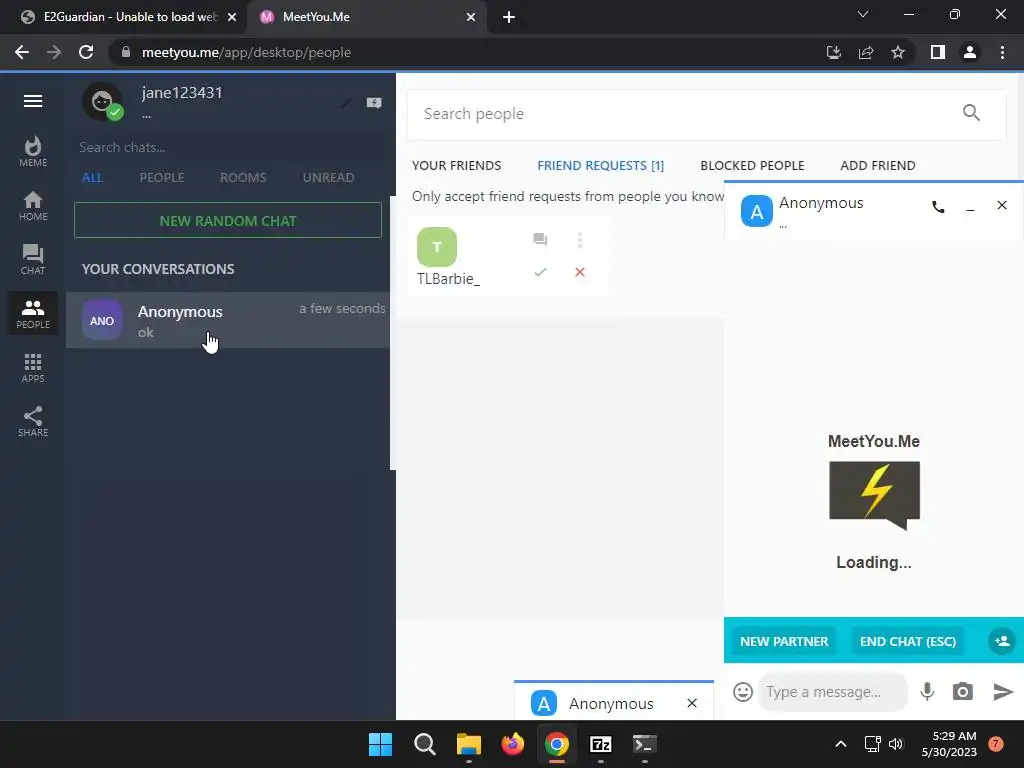Click conversations list scrollbar

(392, 332)
